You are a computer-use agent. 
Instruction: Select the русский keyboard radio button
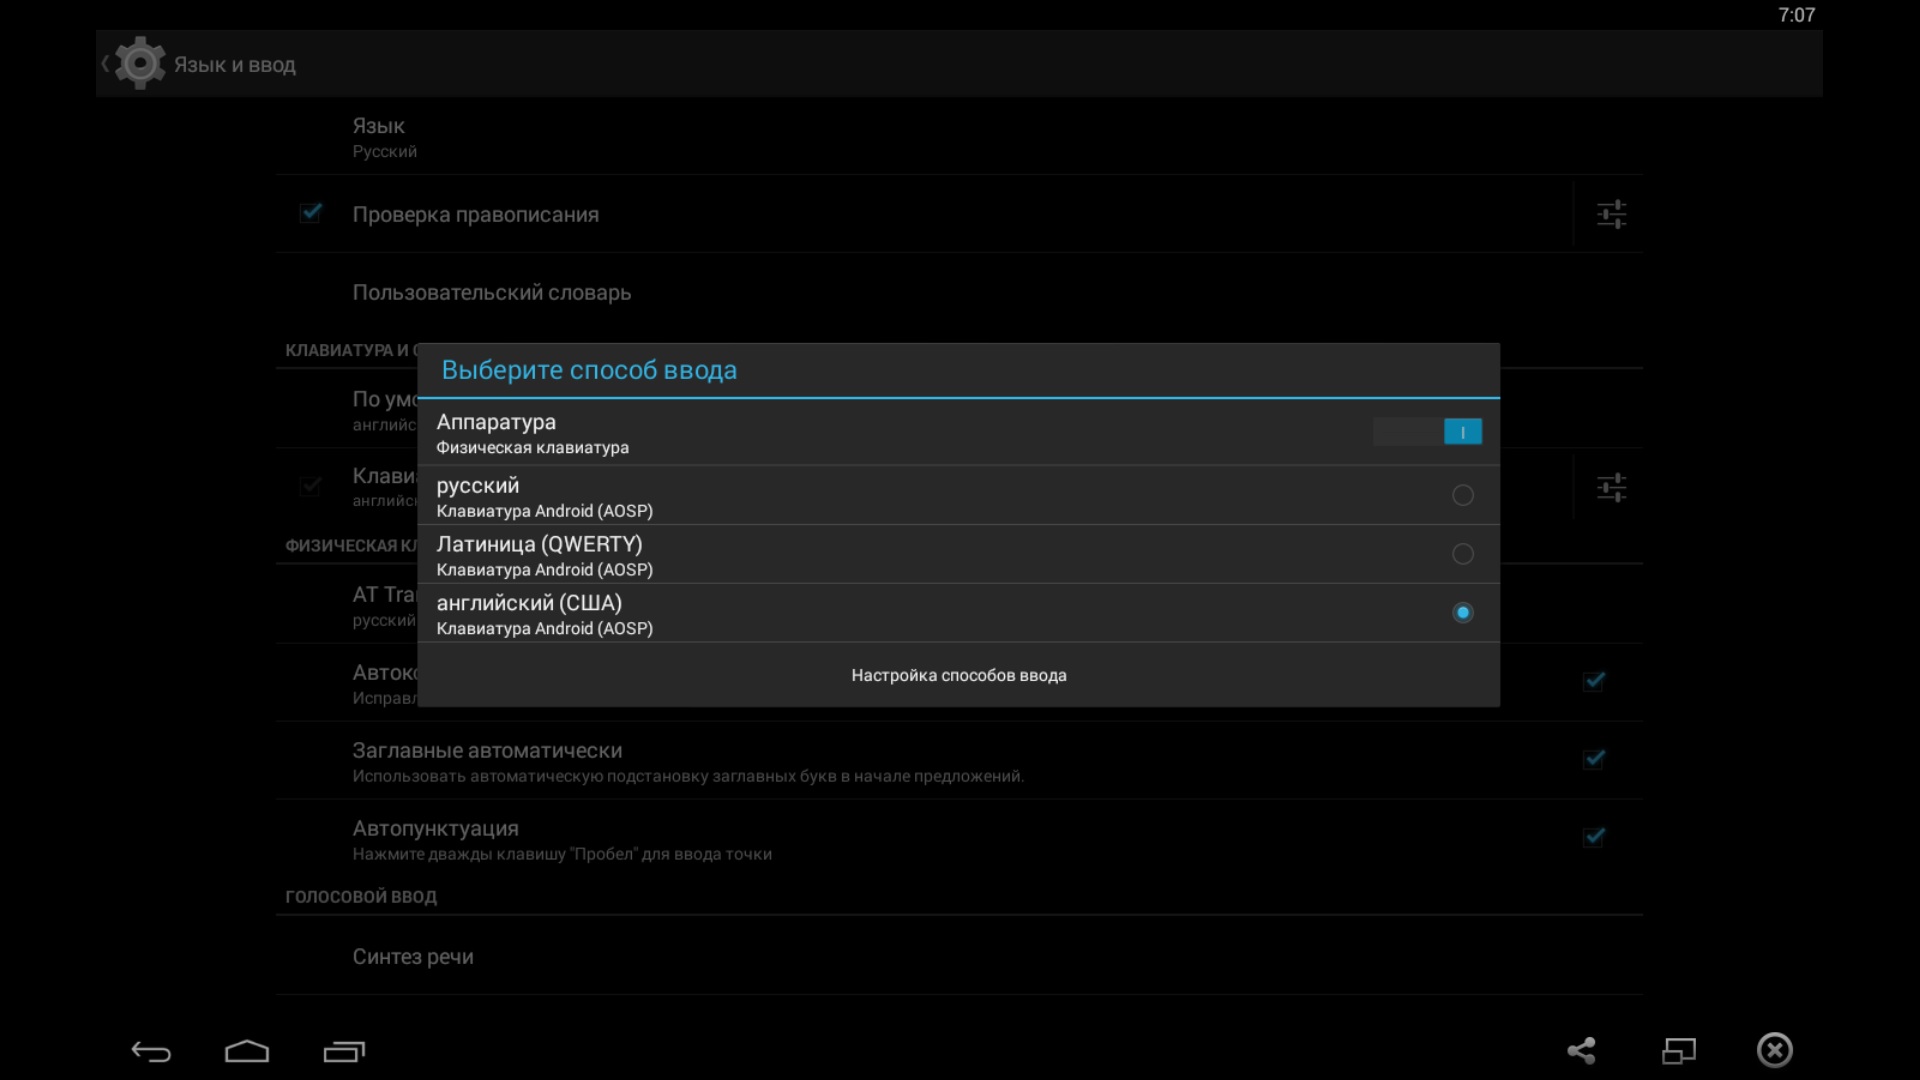pyautogui.click(x=1462, y=495)
